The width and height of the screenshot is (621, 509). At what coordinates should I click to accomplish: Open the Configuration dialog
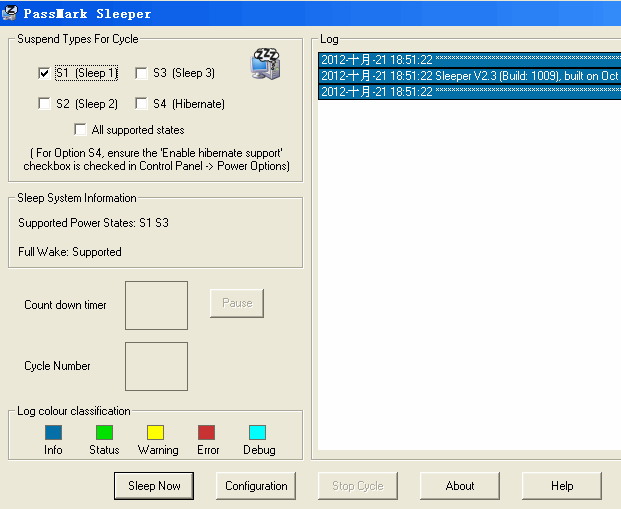(256, 486)
